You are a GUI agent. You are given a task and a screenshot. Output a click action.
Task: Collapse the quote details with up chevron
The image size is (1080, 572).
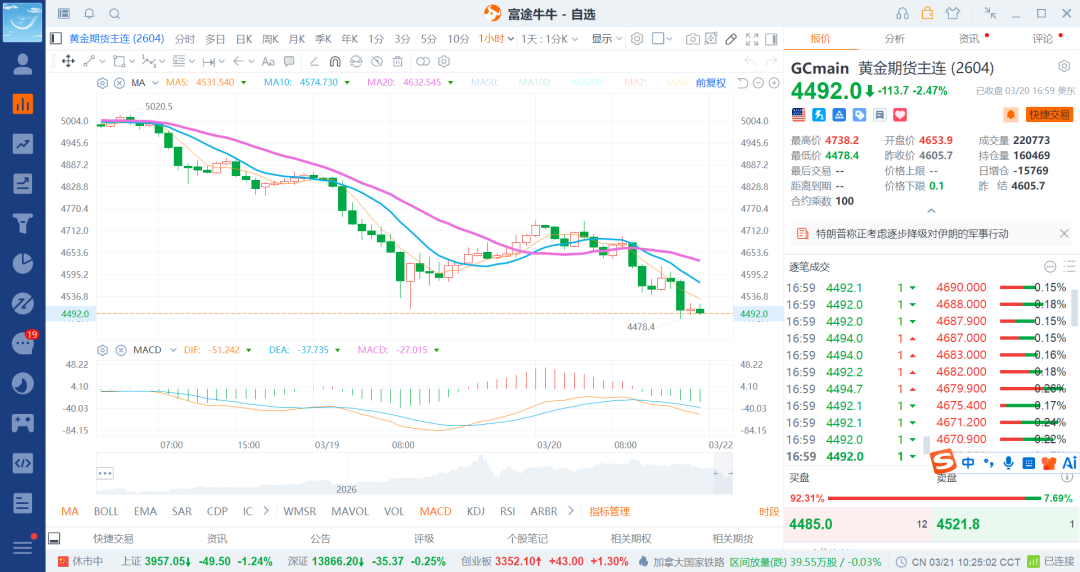(931, 211)
